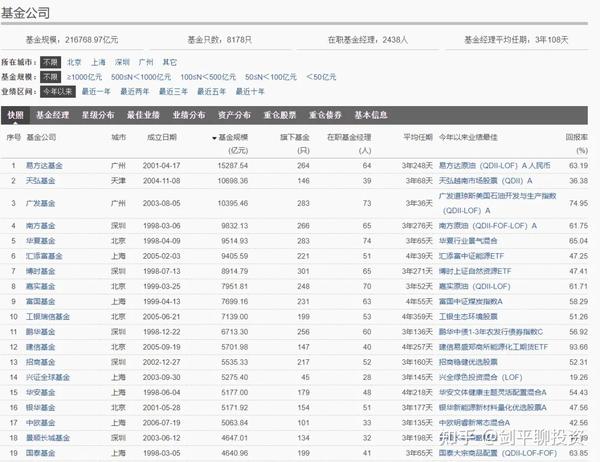Select 其它 city filter

[170, 62]
